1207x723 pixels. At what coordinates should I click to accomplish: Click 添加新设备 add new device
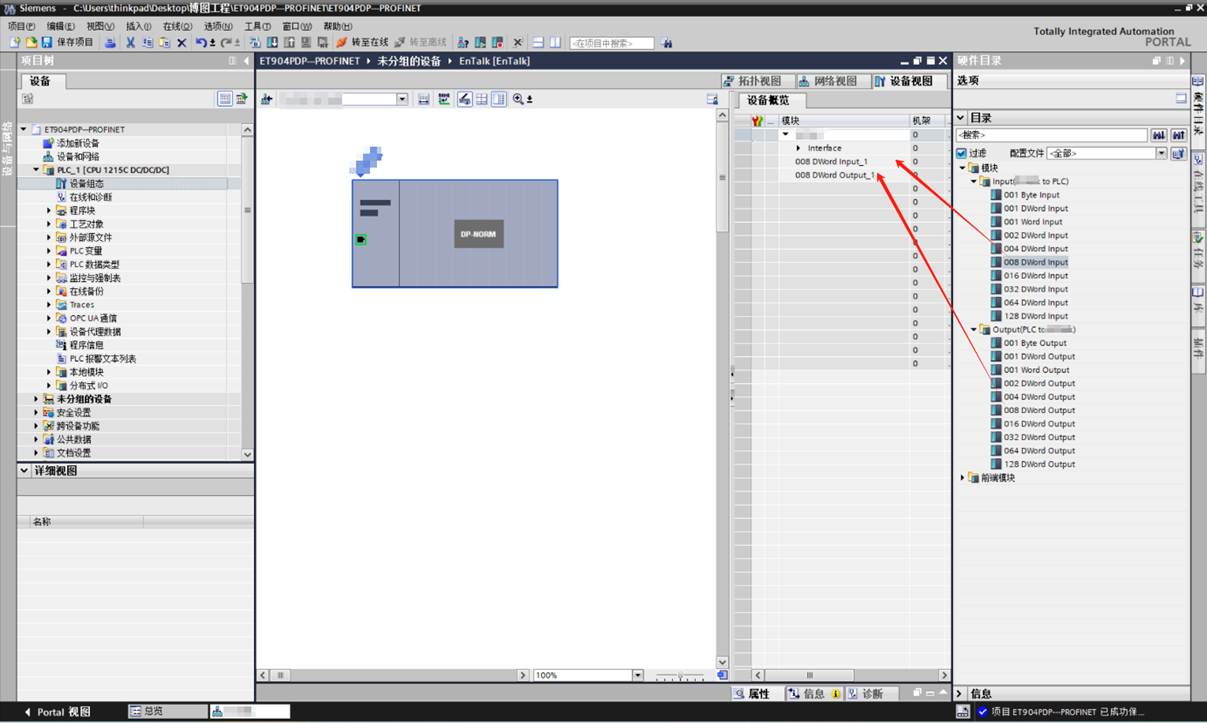[x=70, y=143]
